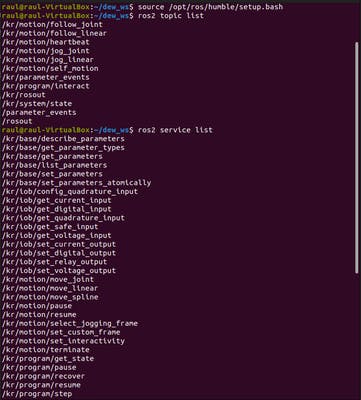
Task: Click the /kr/iob/get_safe_input service text
Action: coord(50,227)
